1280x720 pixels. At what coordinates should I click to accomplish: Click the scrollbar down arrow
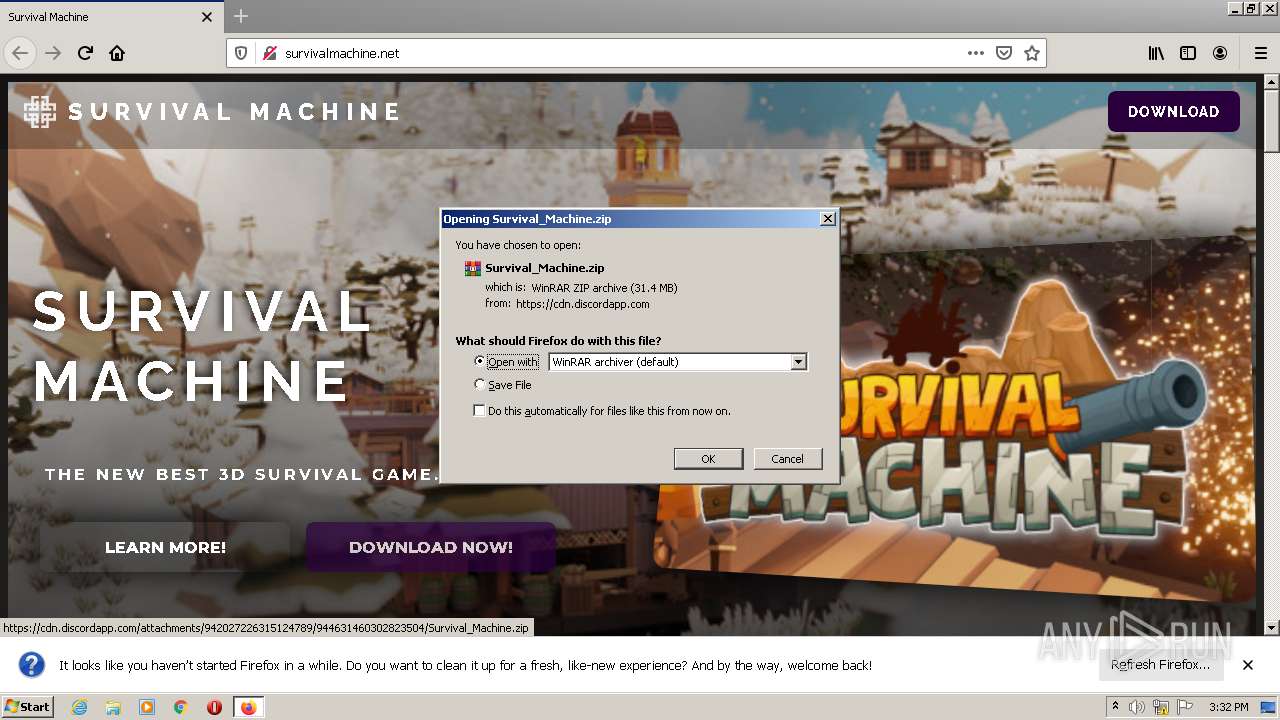[x=1271, y=628]
